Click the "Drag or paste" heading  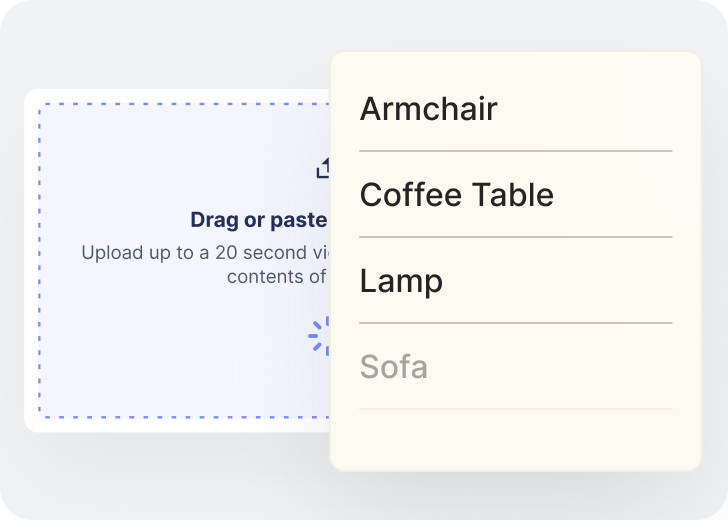pos(259,220)
